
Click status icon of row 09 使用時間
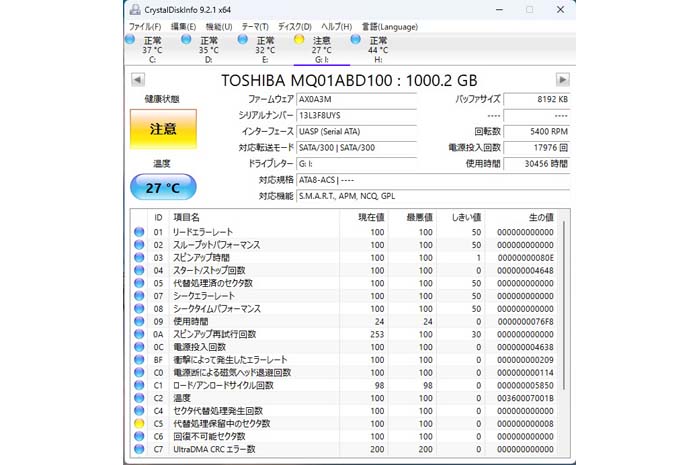click(x=139, y=321)
